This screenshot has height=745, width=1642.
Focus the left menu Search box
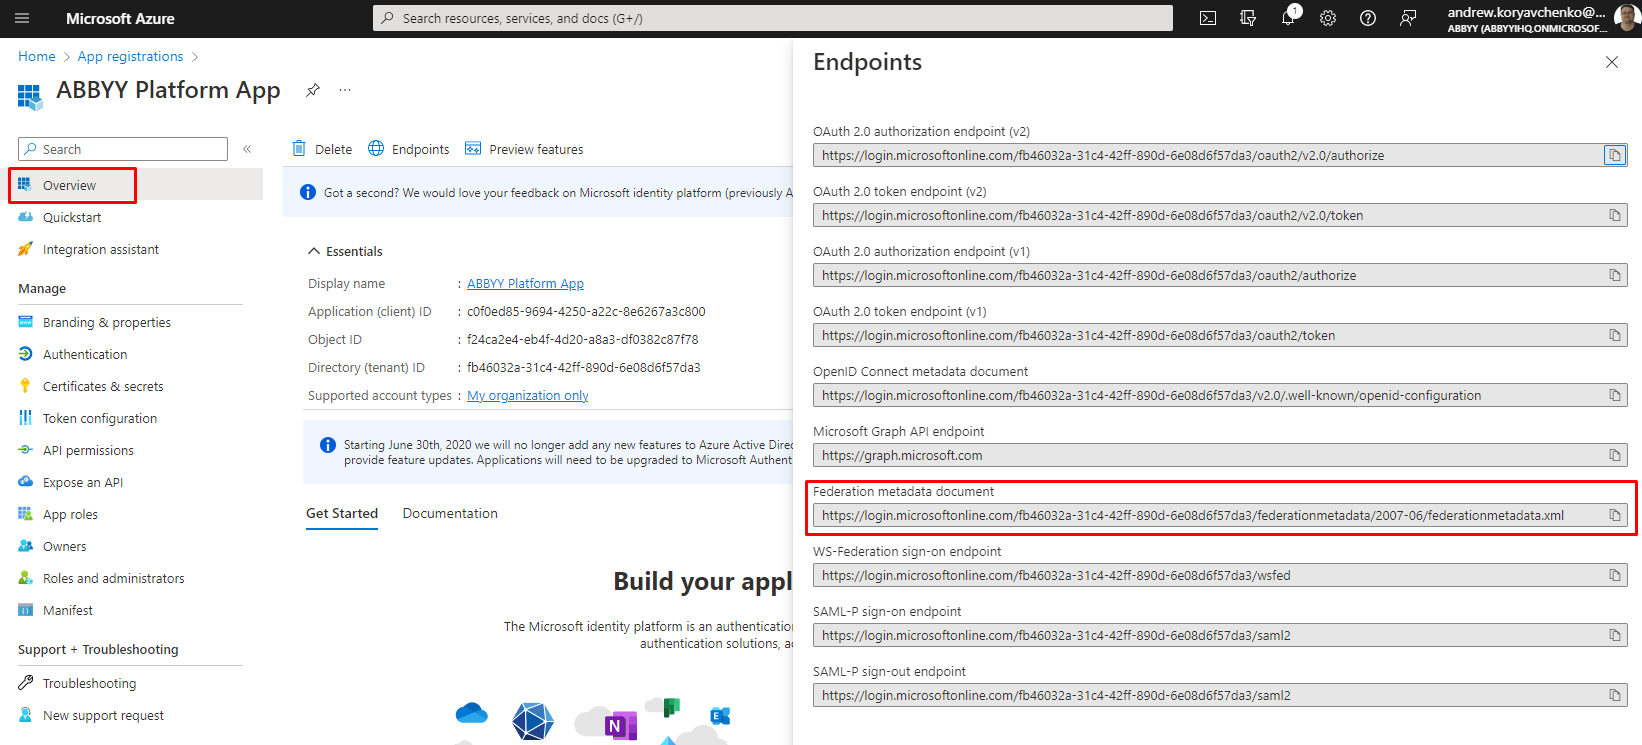[123, 149]
